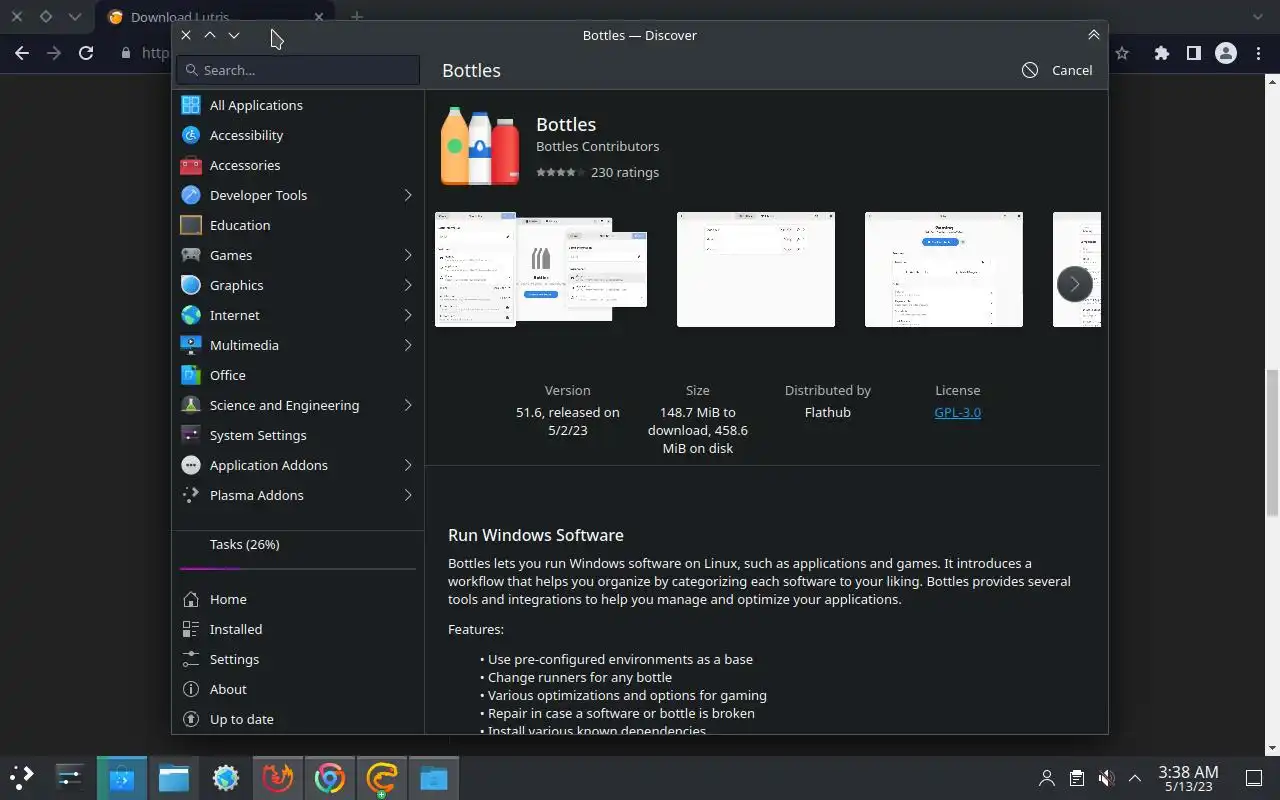Click the Application Addons category icon
The height and width of the screenshot is (800, 1280).
(191, 465)
